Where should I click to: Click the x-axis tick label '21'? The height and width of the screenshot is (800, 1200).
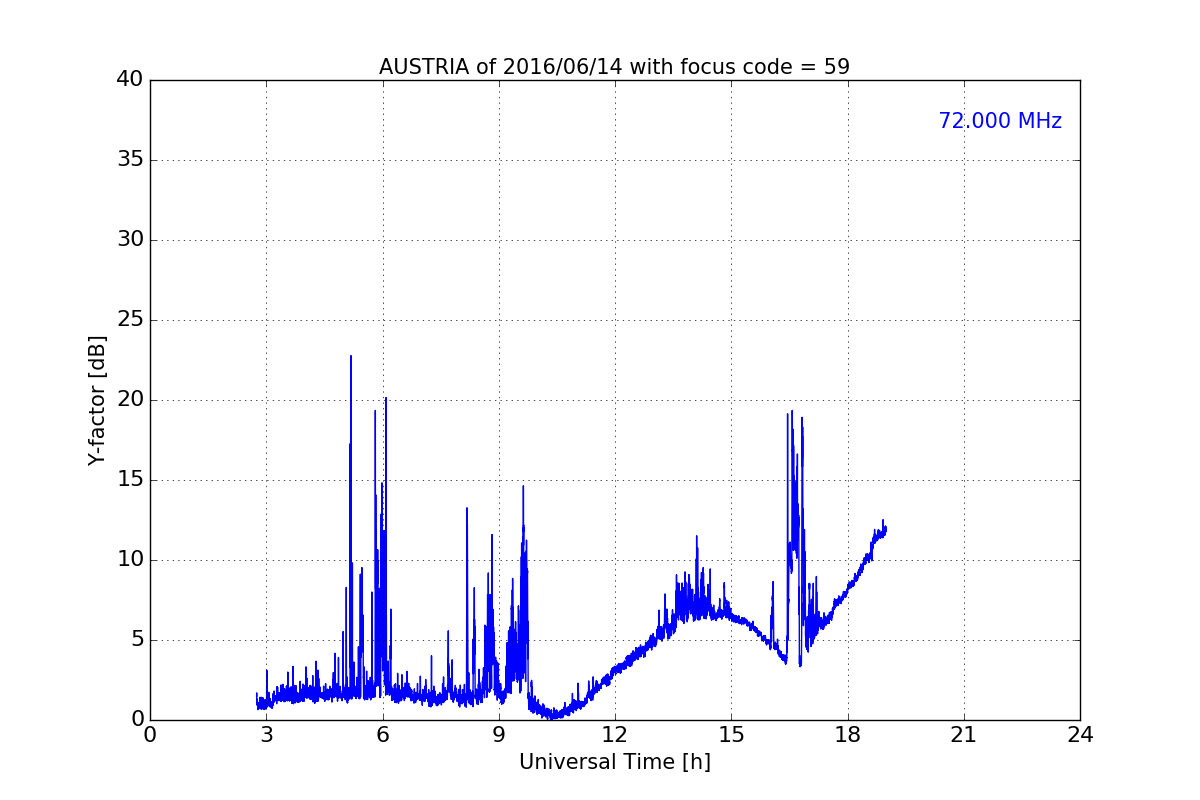click(964, 735)
